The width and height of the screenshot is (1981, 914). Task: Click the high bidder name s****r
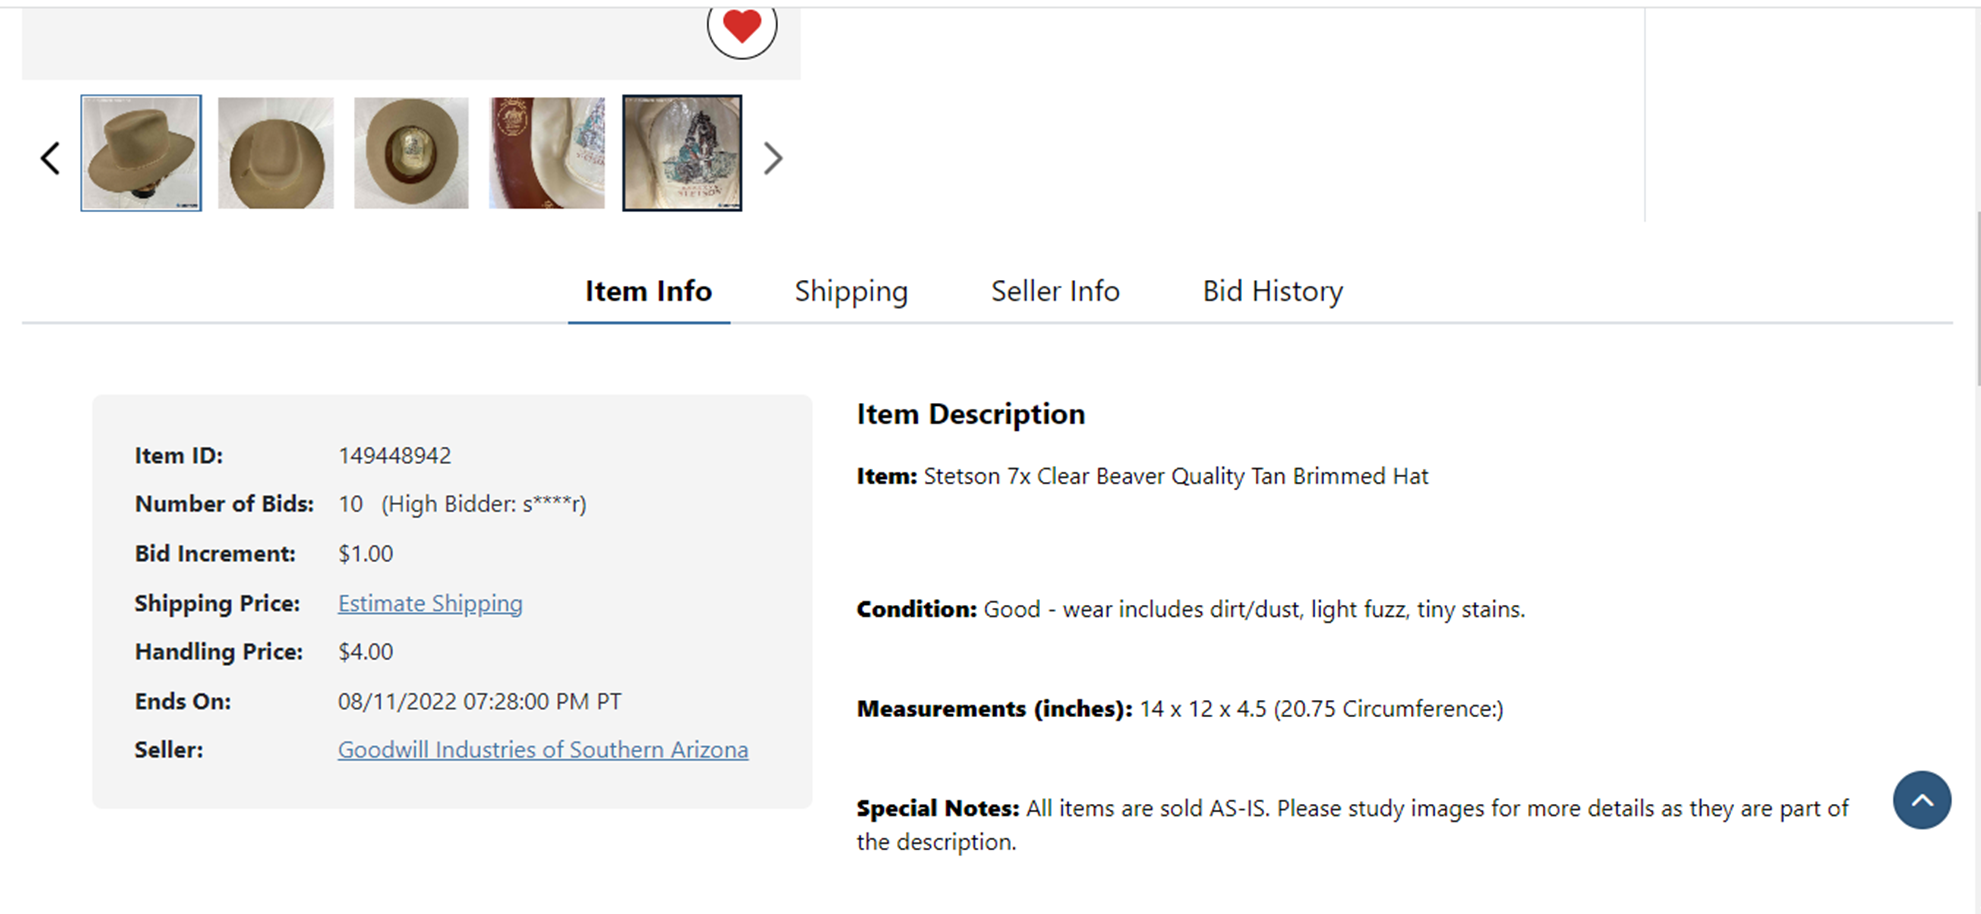551,504
